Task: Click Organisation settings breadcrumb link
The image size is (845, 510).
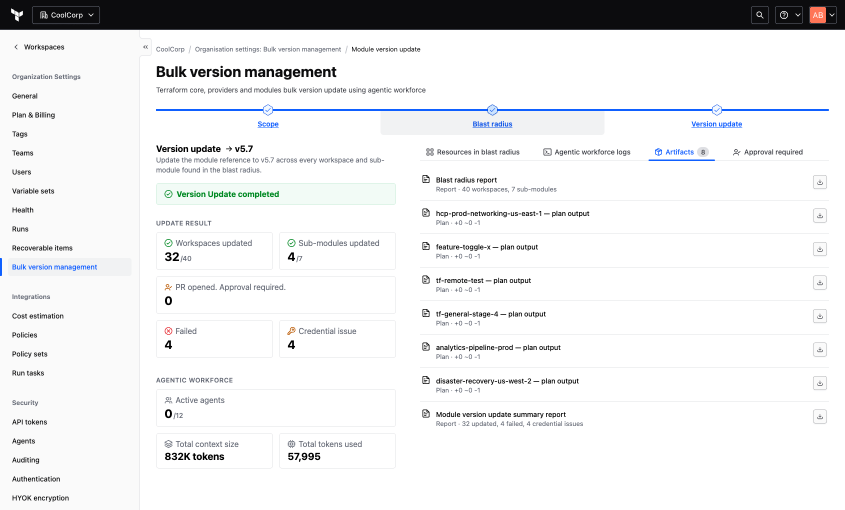Action: [x=268, y=49]
